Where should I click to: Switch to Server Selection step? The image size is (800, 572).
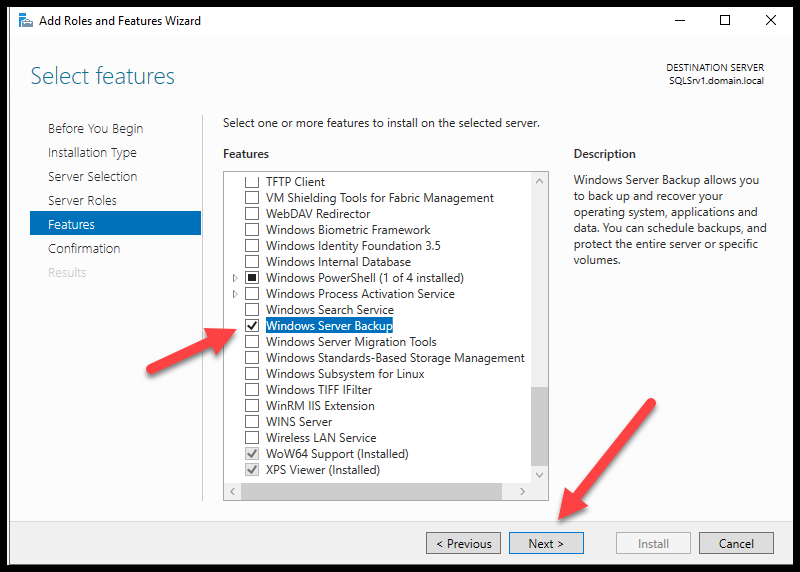[x=92, y=177]
